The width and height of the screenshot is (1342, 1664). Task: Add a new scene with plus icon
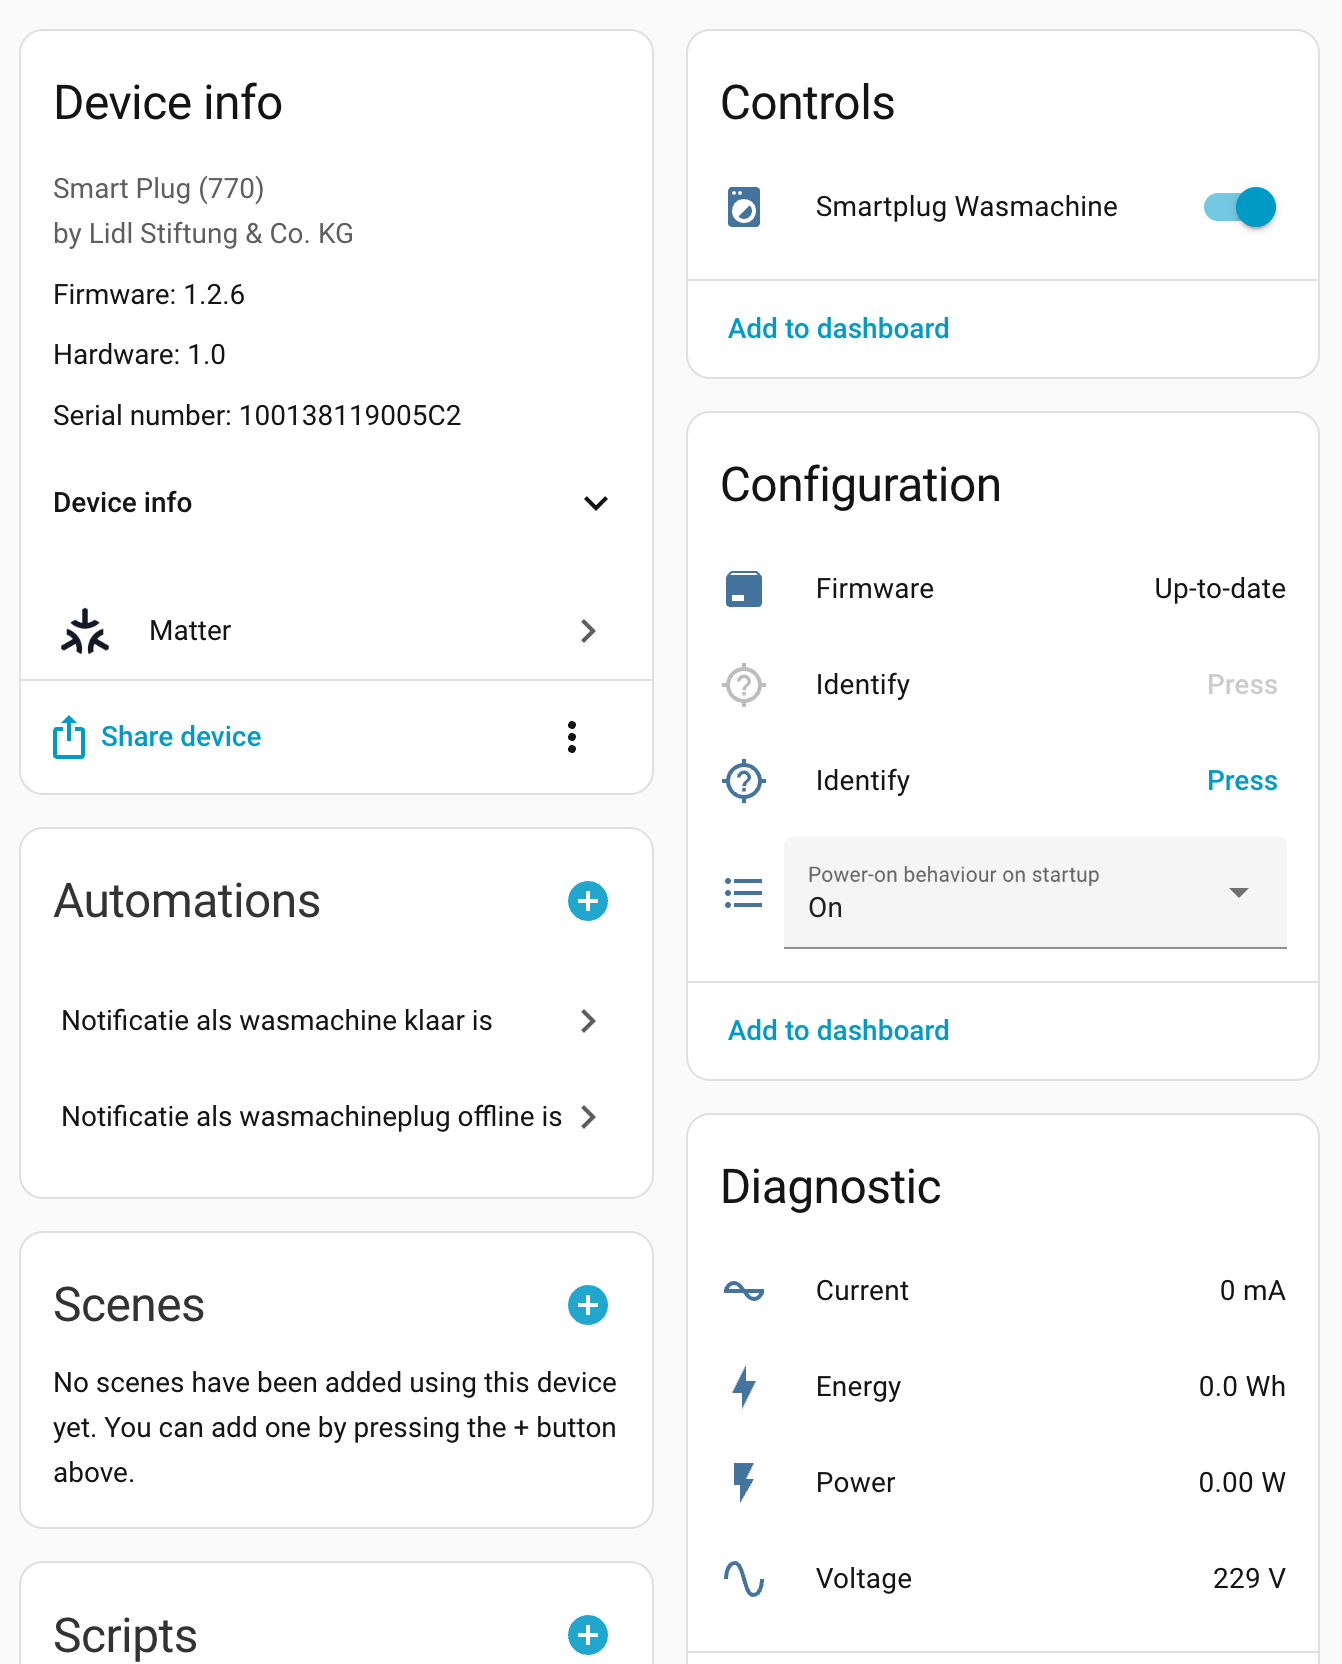click(588, 1305)
